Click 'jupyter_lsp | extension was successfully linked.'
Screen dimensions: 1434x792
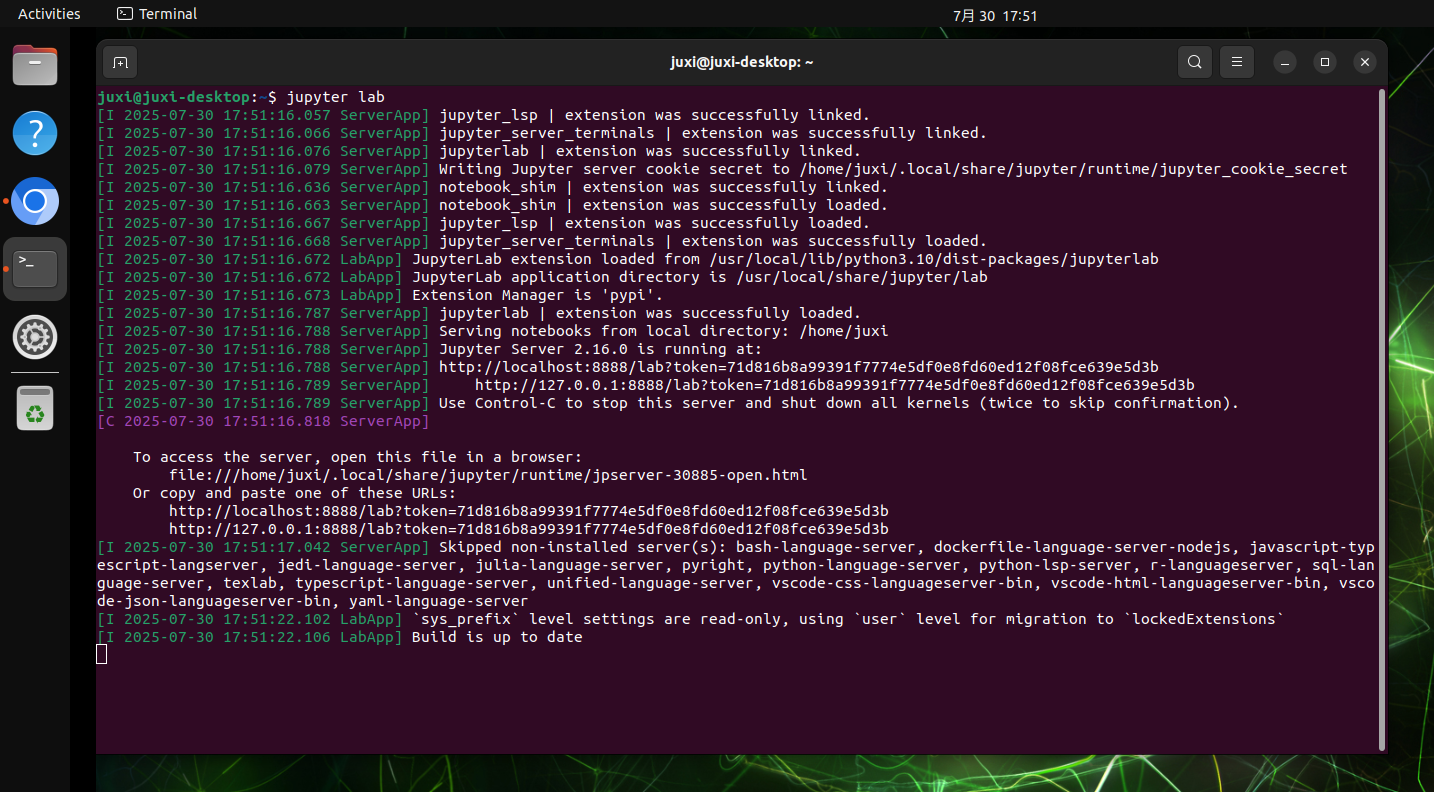pos(655,115)
